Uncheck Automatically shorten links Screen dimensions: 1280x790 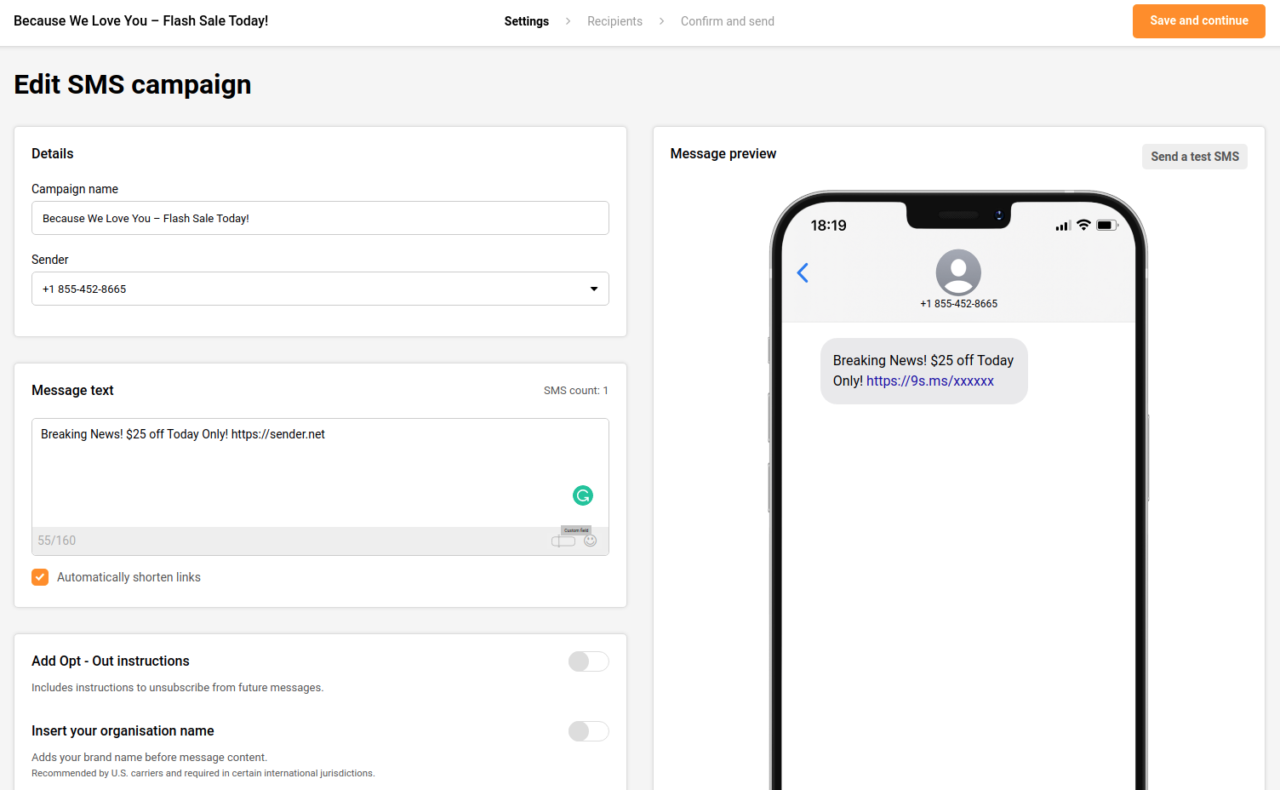tap(39, 577)
